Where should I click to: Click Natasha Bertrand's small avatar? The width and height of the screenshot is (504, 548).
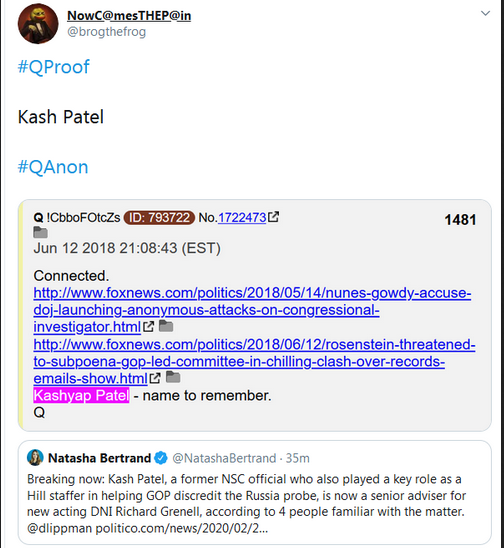pos(35,457)
